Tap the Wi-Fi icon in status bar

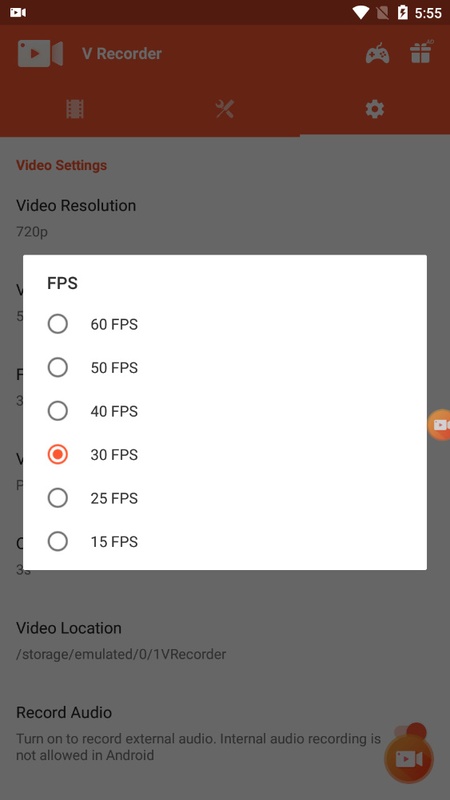click(361, 12)
